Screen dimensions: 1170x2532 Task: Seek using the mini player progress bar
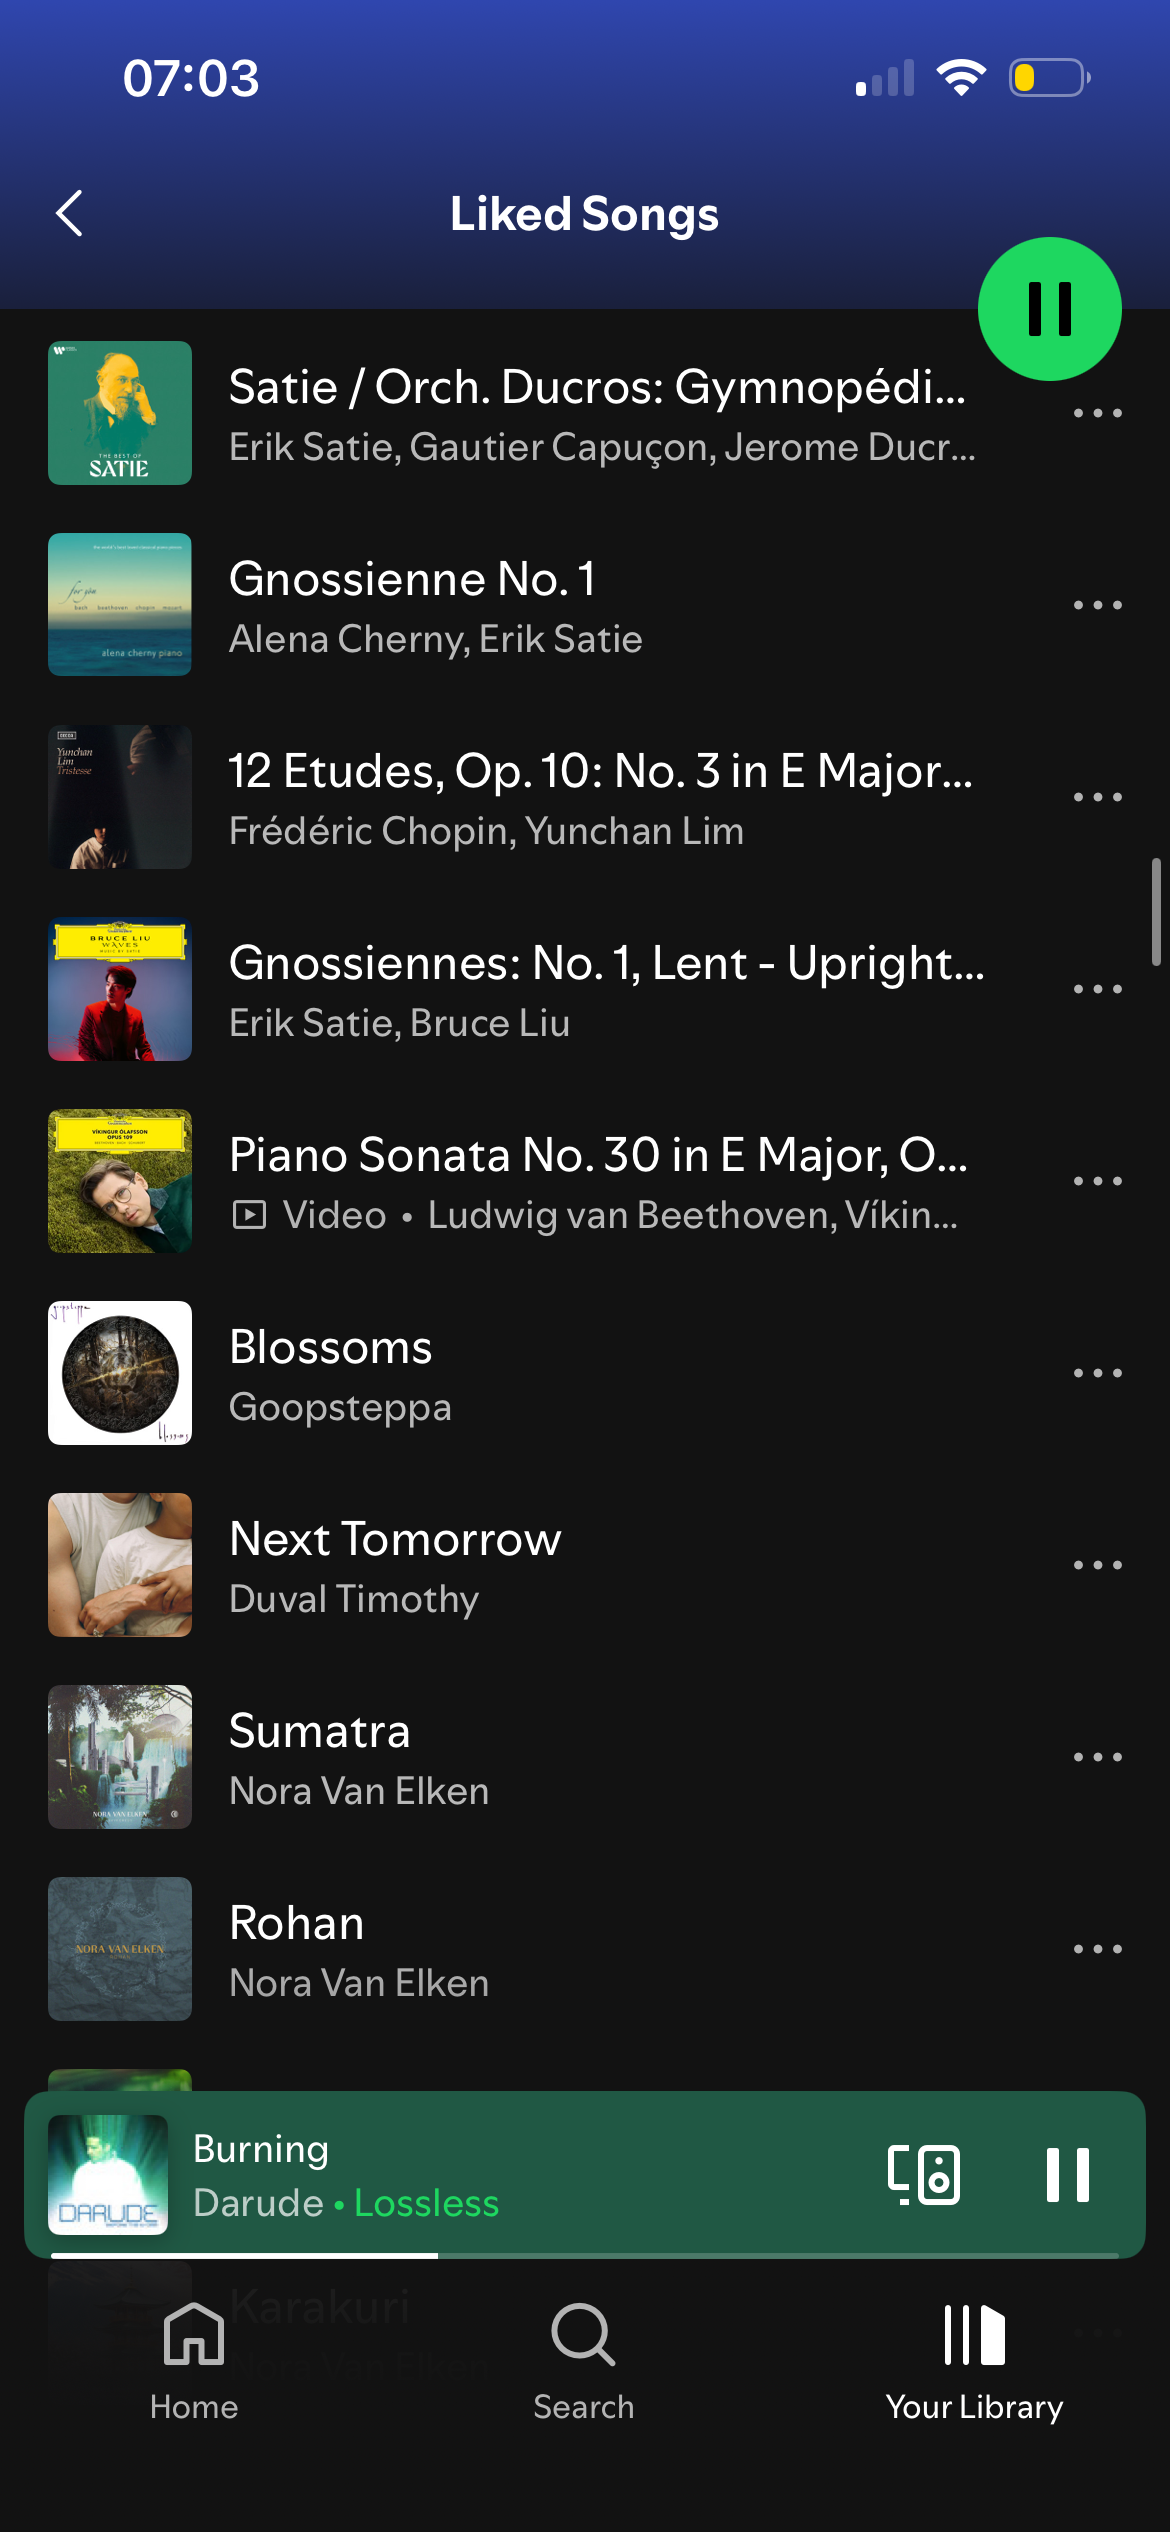(x=584, y=2255)
